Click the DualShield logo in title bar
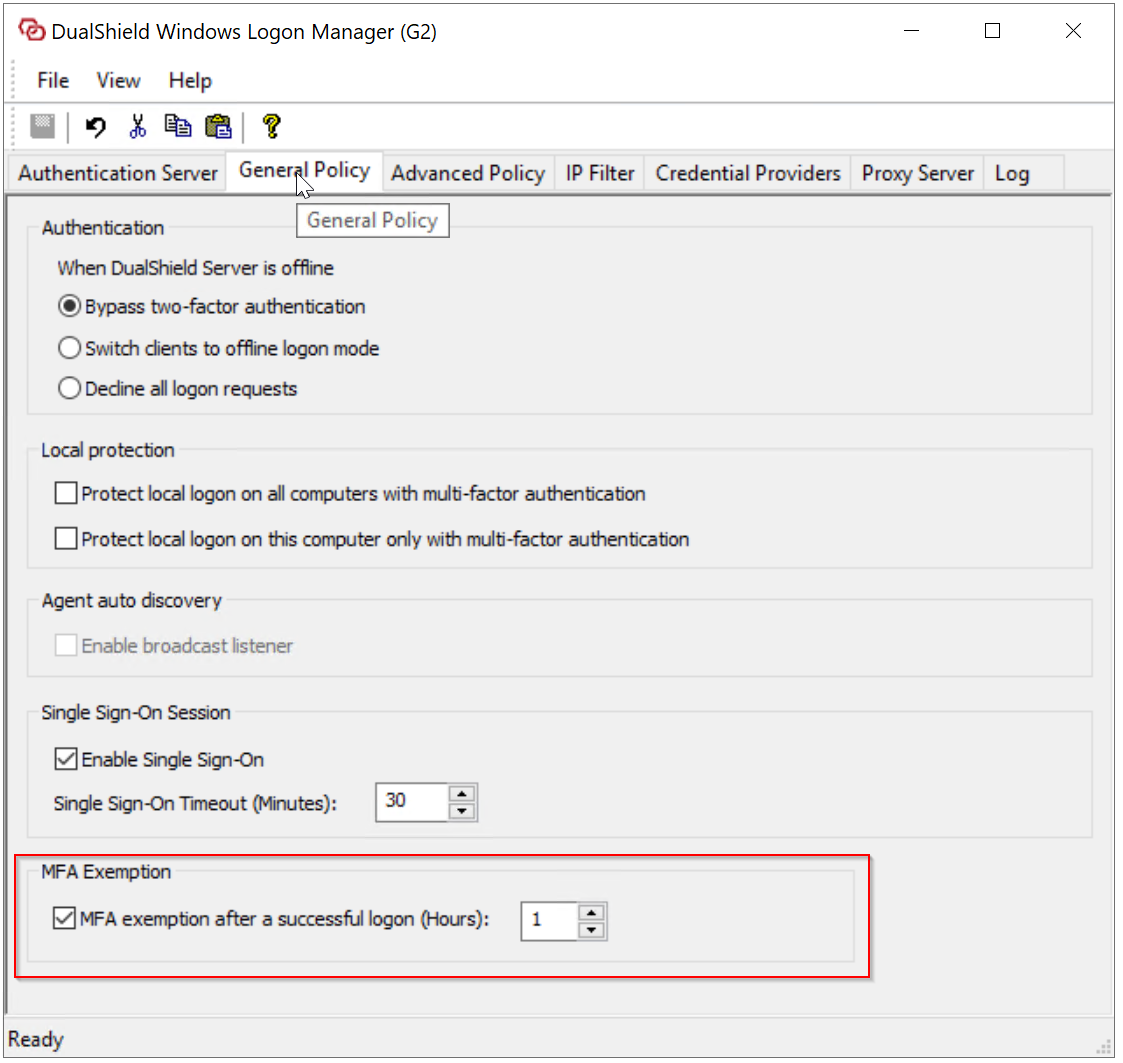The width and height of the screenshot is (1123, 1063). [31, 31]
